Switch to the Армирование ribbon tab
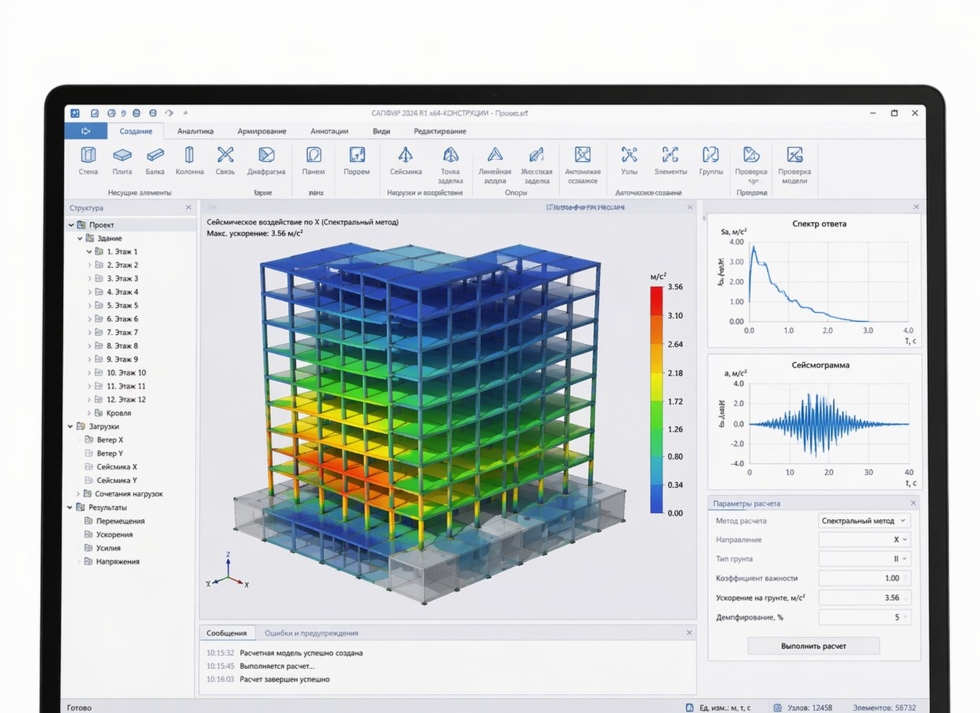The height and width of the screenshot is (713, 980). pos(261,131)
